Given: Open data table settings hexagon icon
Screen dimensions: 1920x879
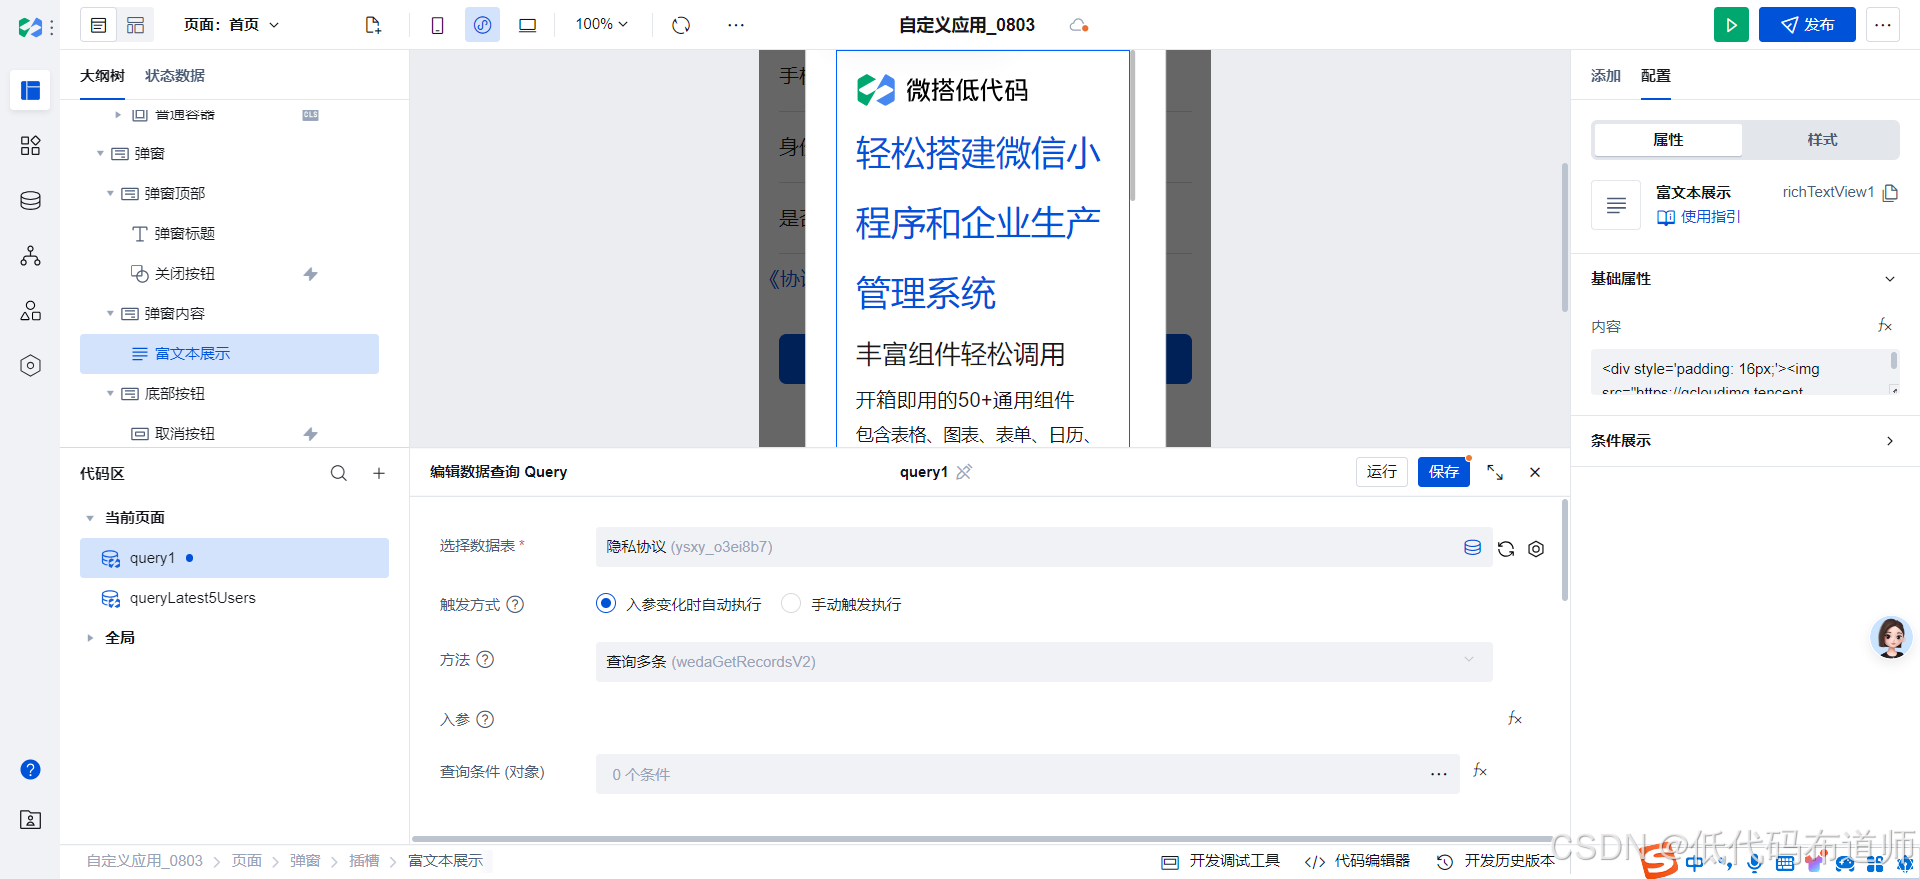Looking at the screenshot, I should pos(1536,548).
